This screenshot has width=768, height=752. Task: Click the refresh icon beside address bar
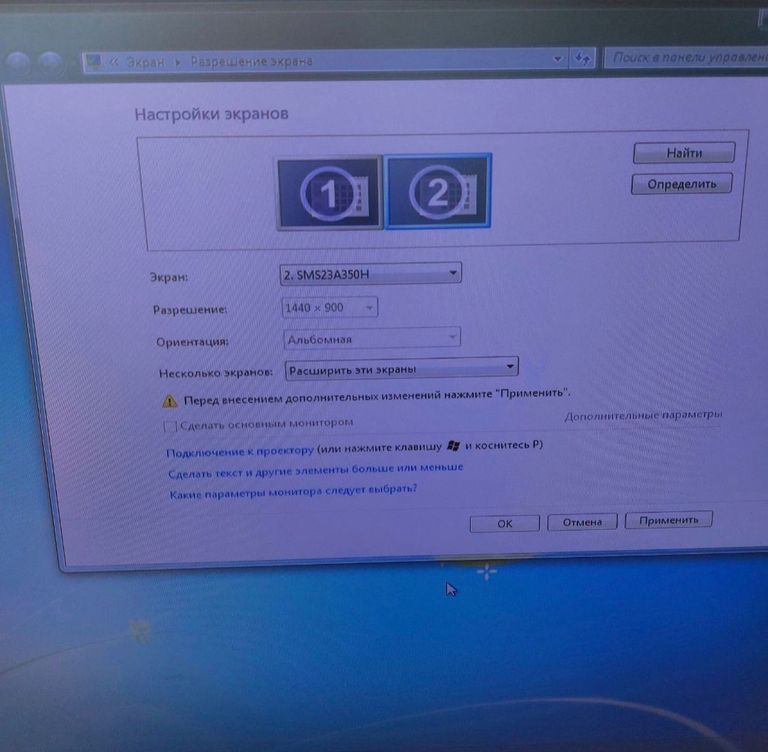[582, 59]
